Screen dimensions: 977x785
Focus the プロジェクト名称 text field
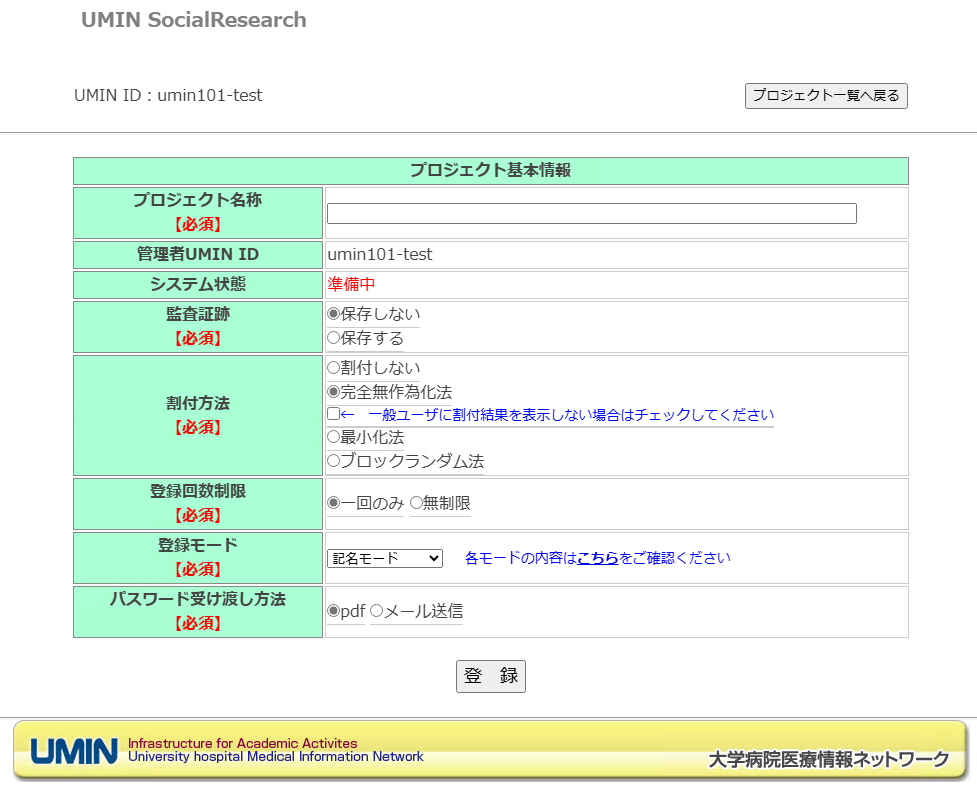coord(591,213)
